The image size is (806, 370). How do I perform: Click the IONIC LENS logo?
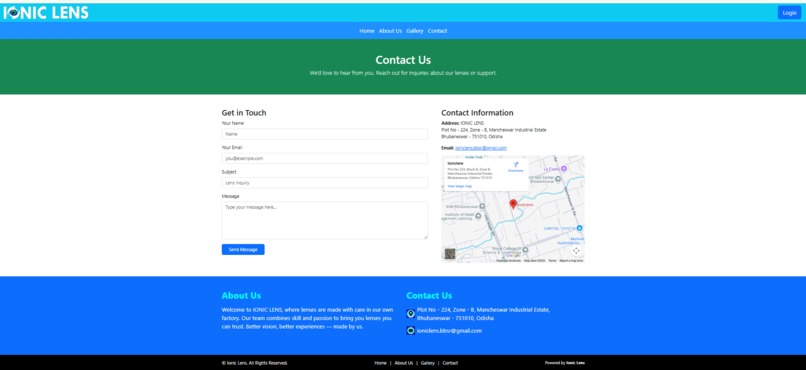(x=46, y=13)
